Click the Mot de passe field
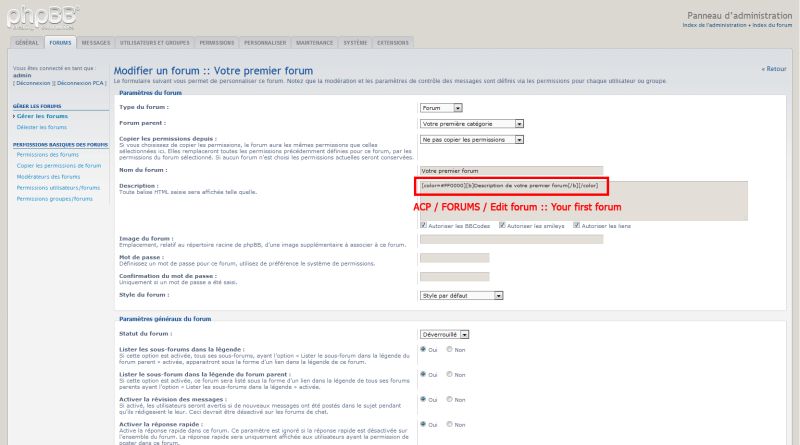The height and width of the screenshot is (445, 800). point(455,258)
